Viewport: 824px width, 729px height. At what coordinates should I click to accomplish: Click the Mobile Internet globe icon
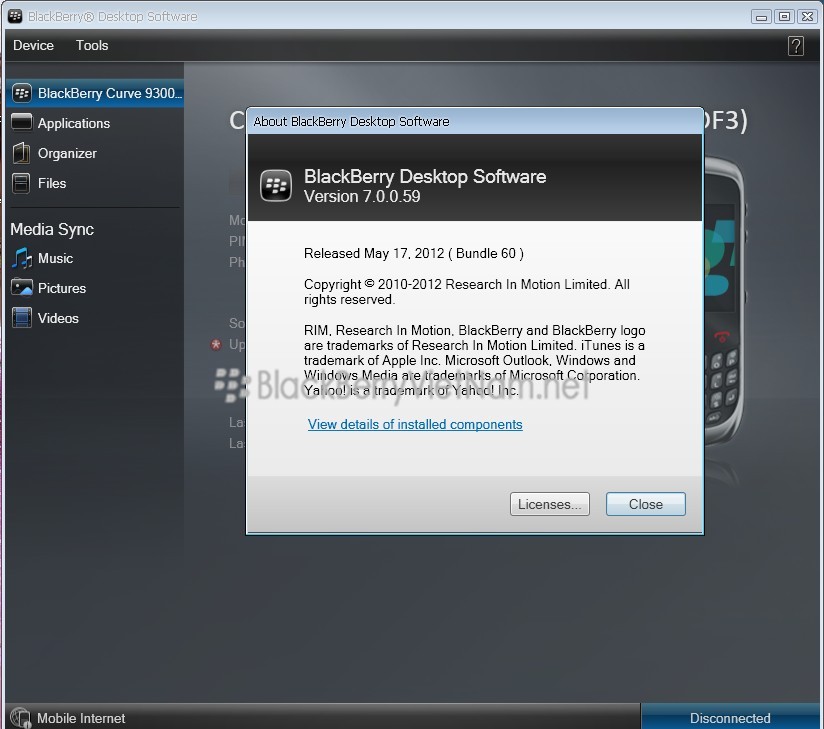tap(21, 717)
